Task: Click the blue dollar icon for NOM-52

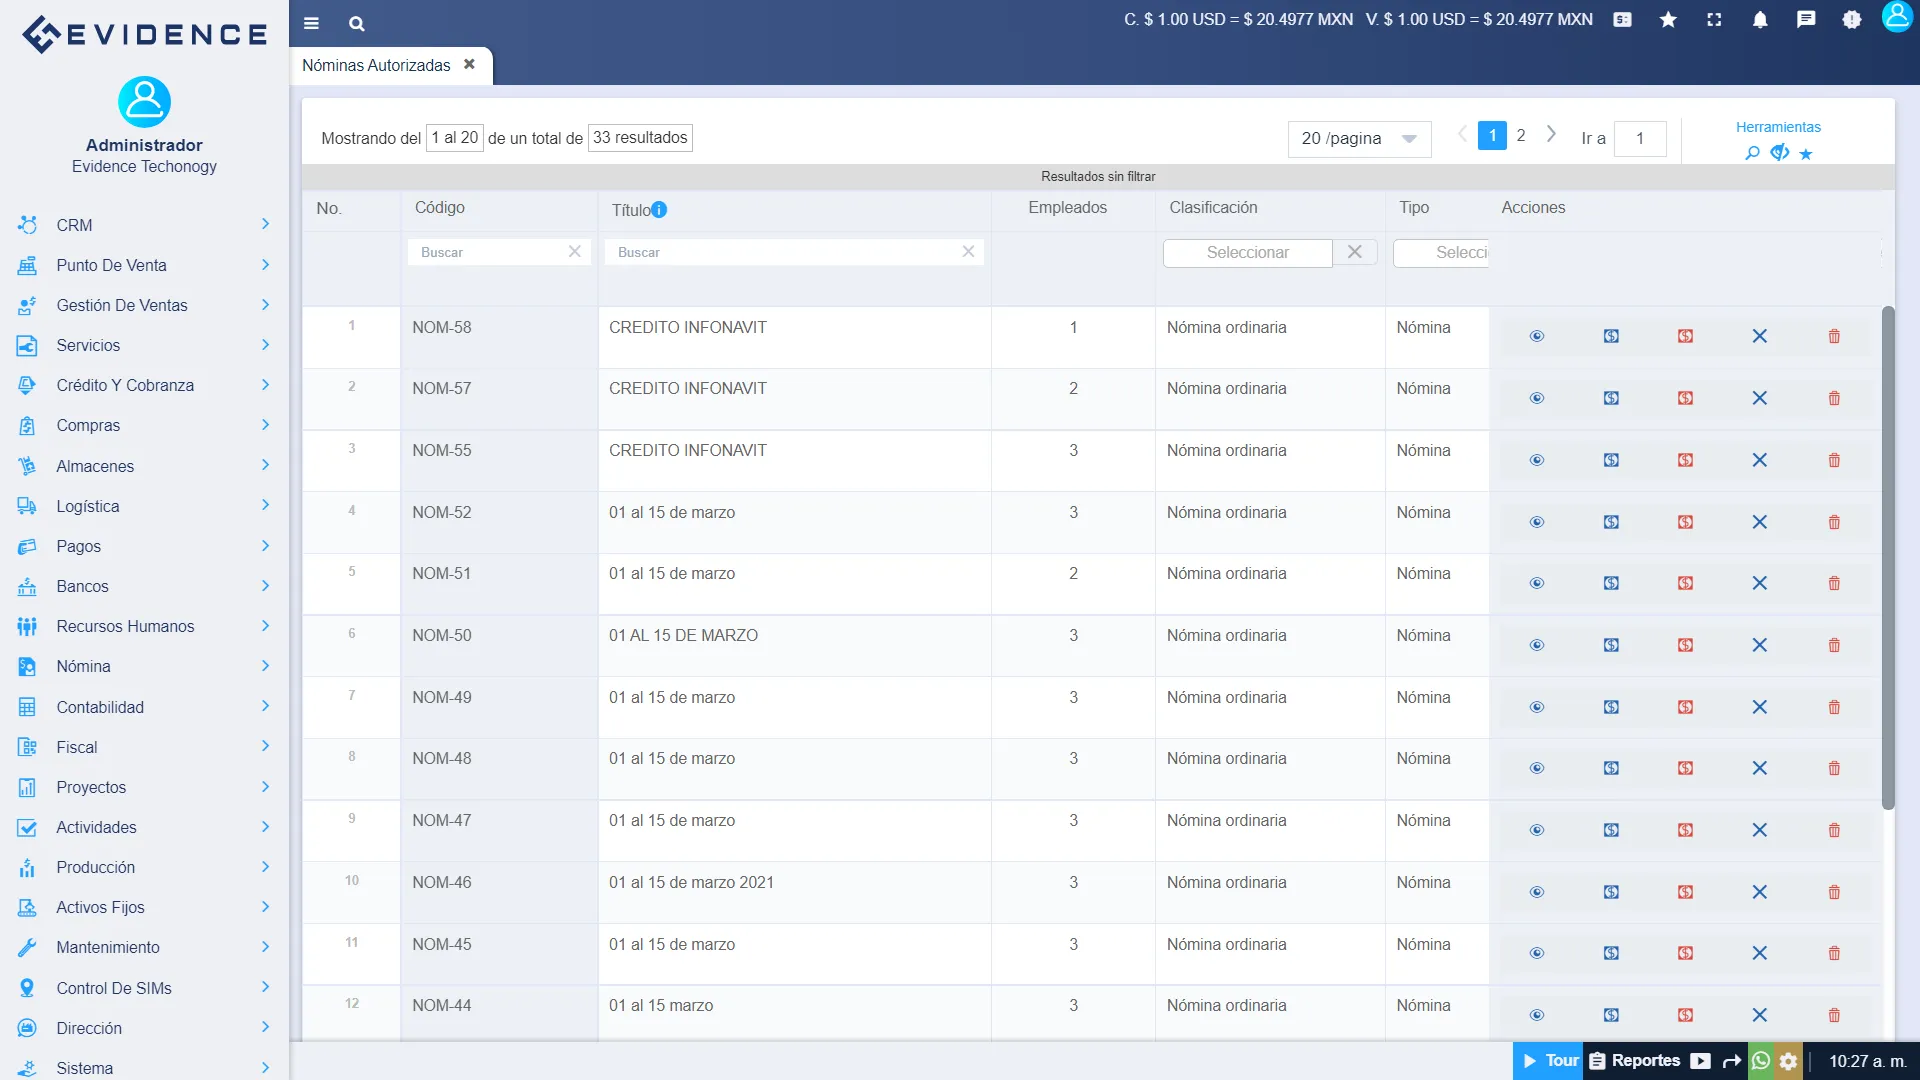Action: (x=1611, y=522)
